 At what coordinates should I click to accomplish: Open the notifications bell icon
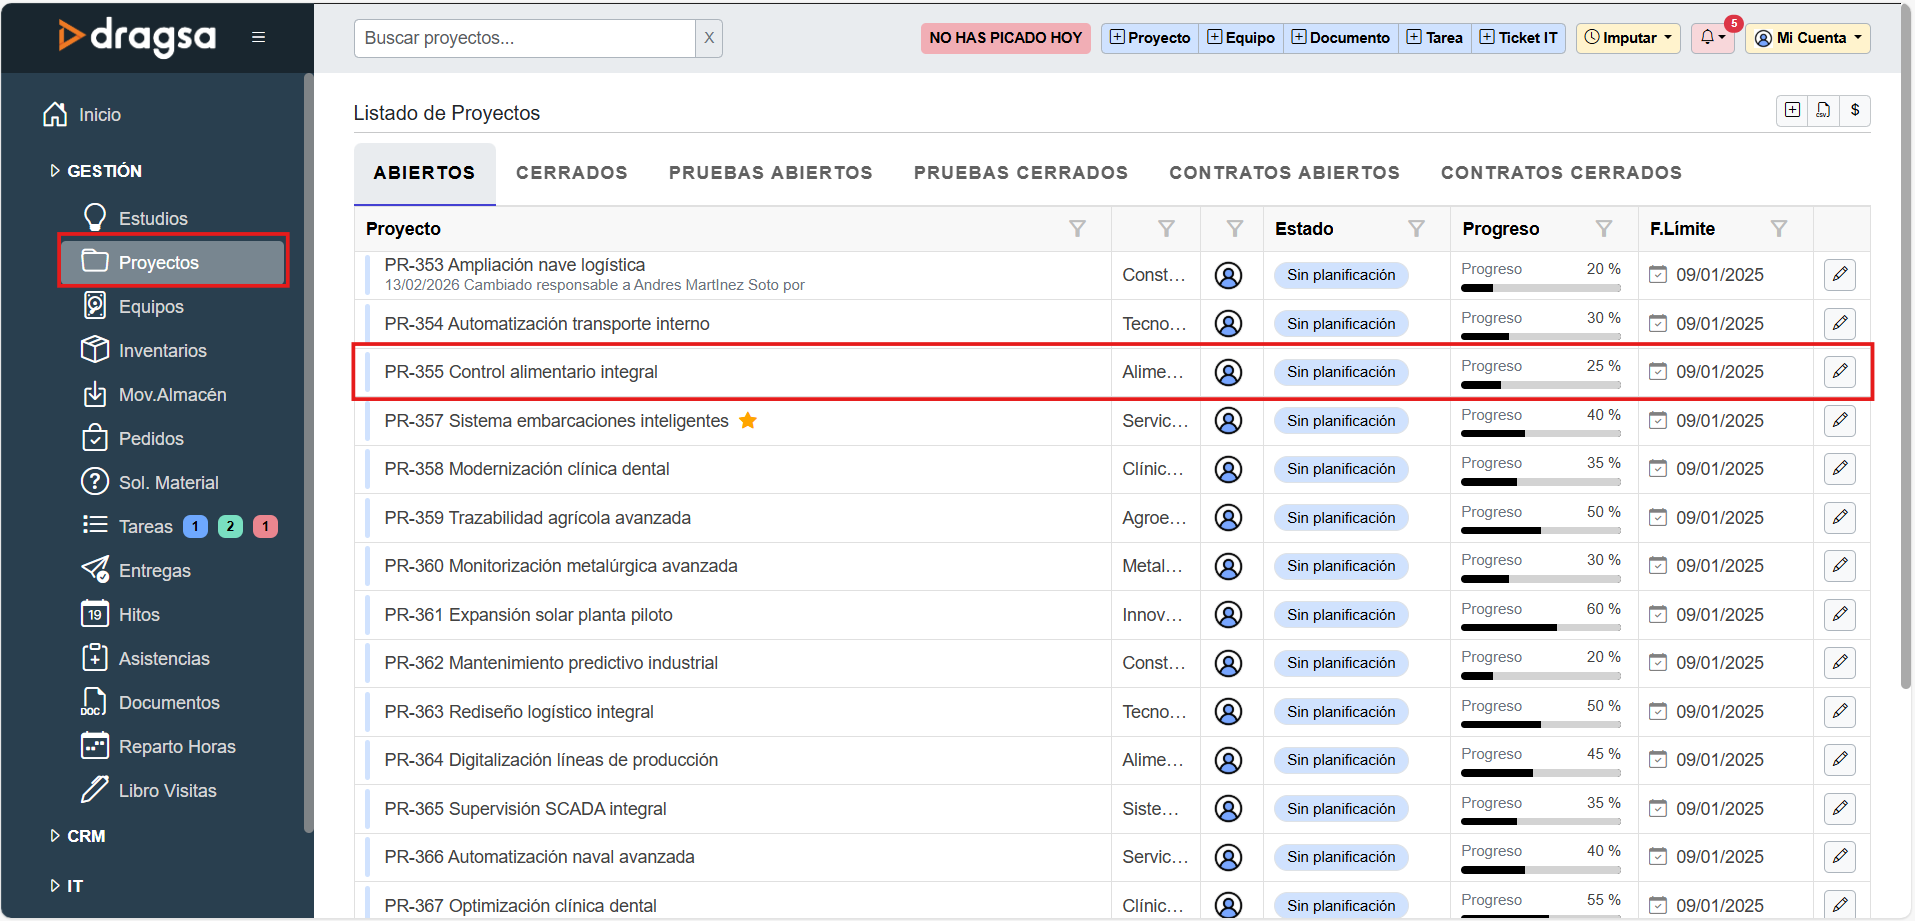1711,38
